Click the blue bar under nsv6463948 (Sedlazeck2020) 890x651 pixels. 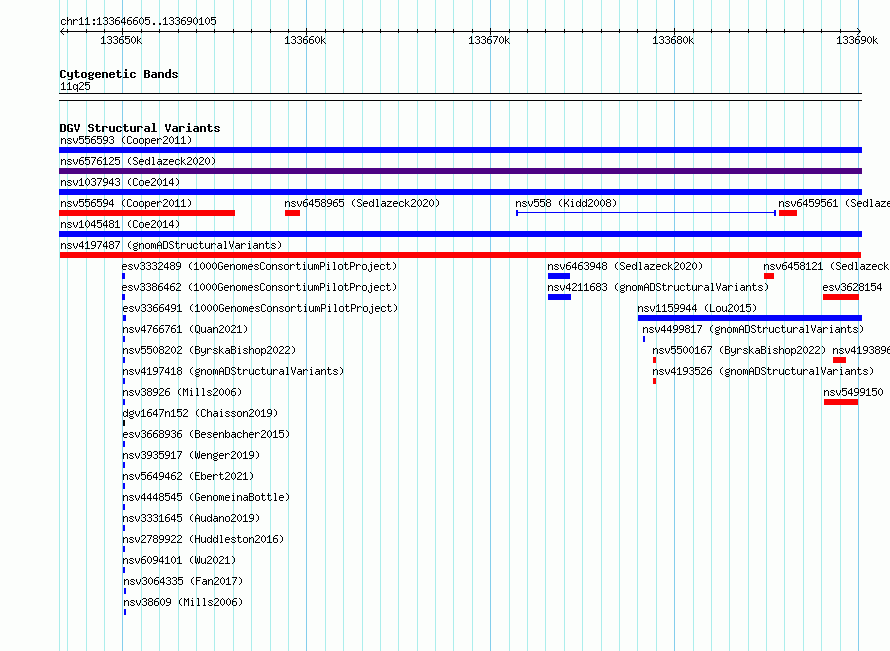tap(559, 276)
